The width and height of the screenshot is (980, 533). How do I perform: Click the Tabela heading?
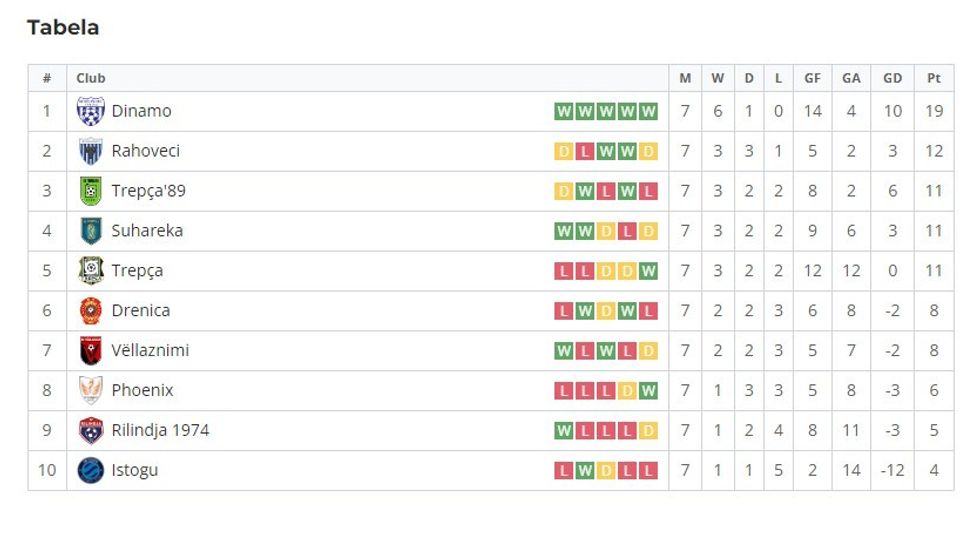click(63, 28)
